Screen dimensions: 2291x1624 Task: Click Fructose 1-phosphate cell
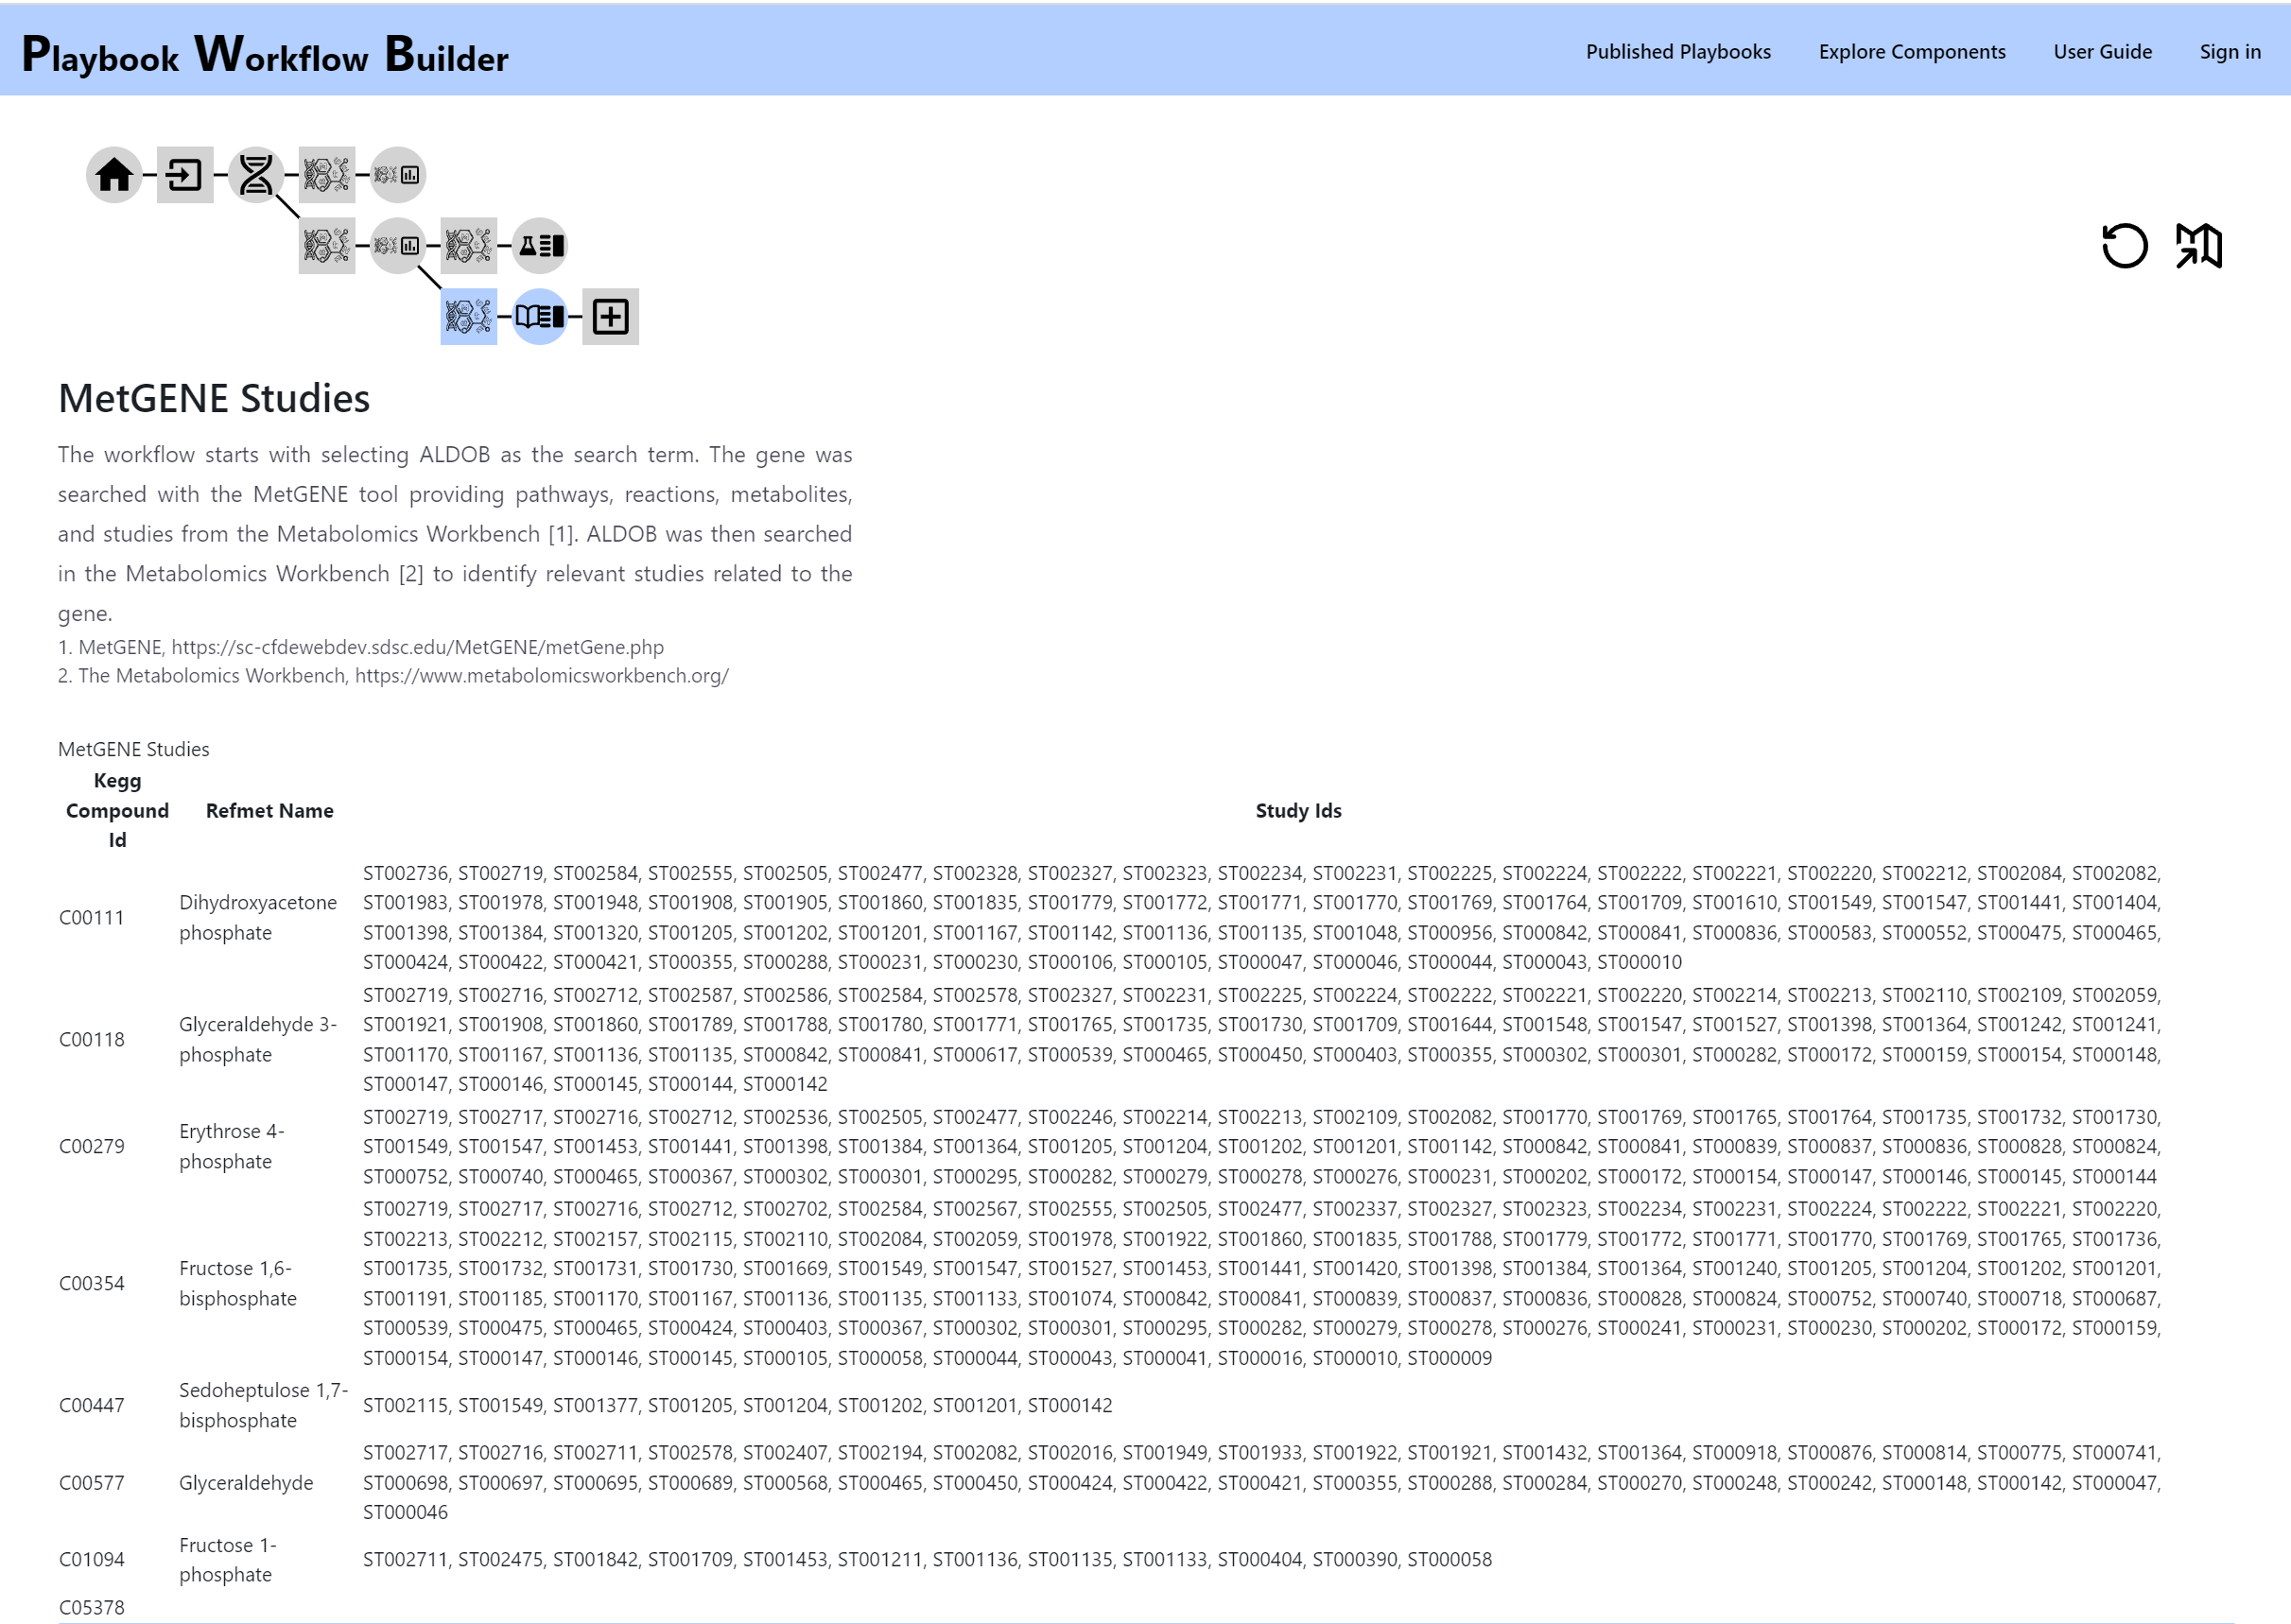[x=228, y=1560]
